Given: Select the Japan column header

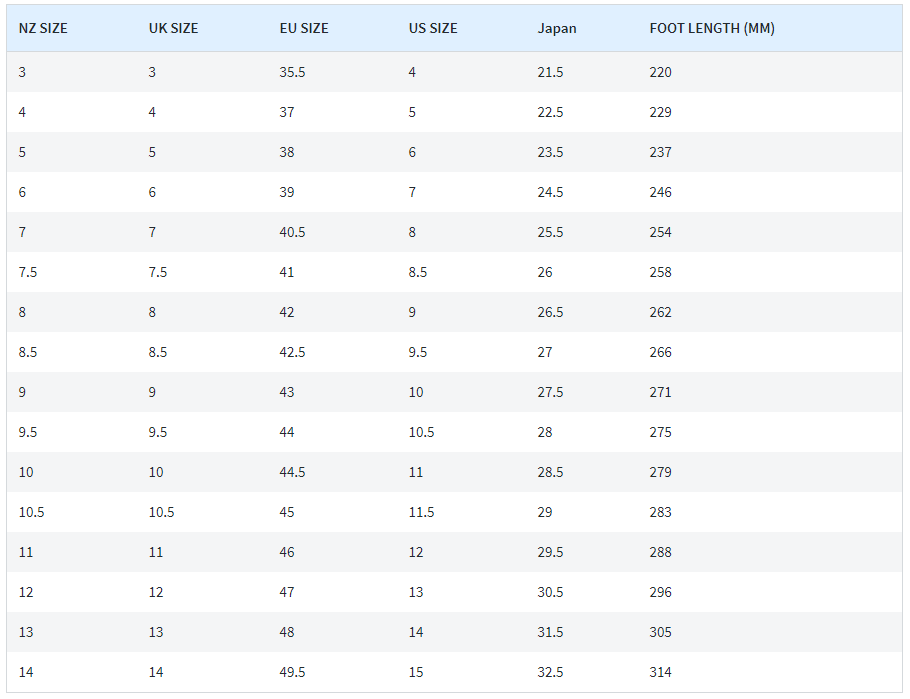Looking at the screenshot, I should pos(557,28).
